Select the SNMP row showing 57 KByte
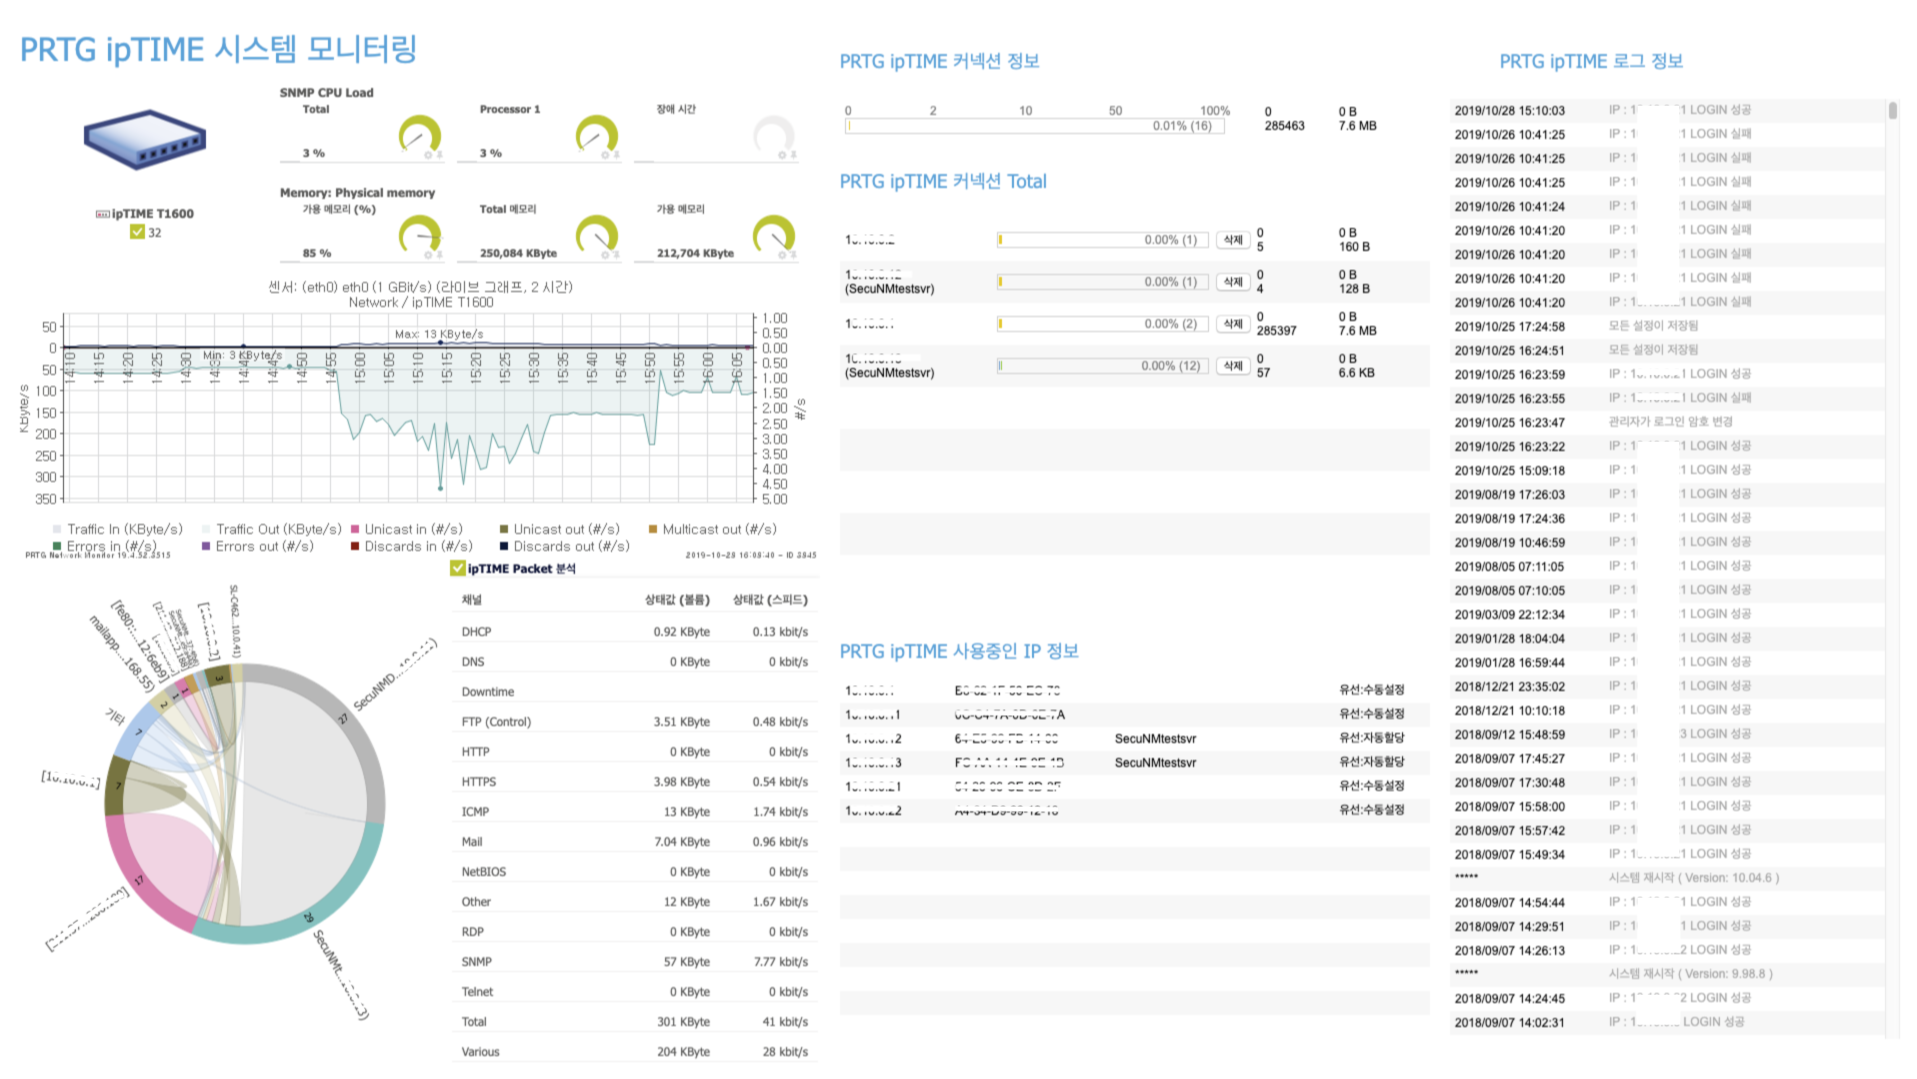This screenshot has height=1079, width=1917. 635,962
